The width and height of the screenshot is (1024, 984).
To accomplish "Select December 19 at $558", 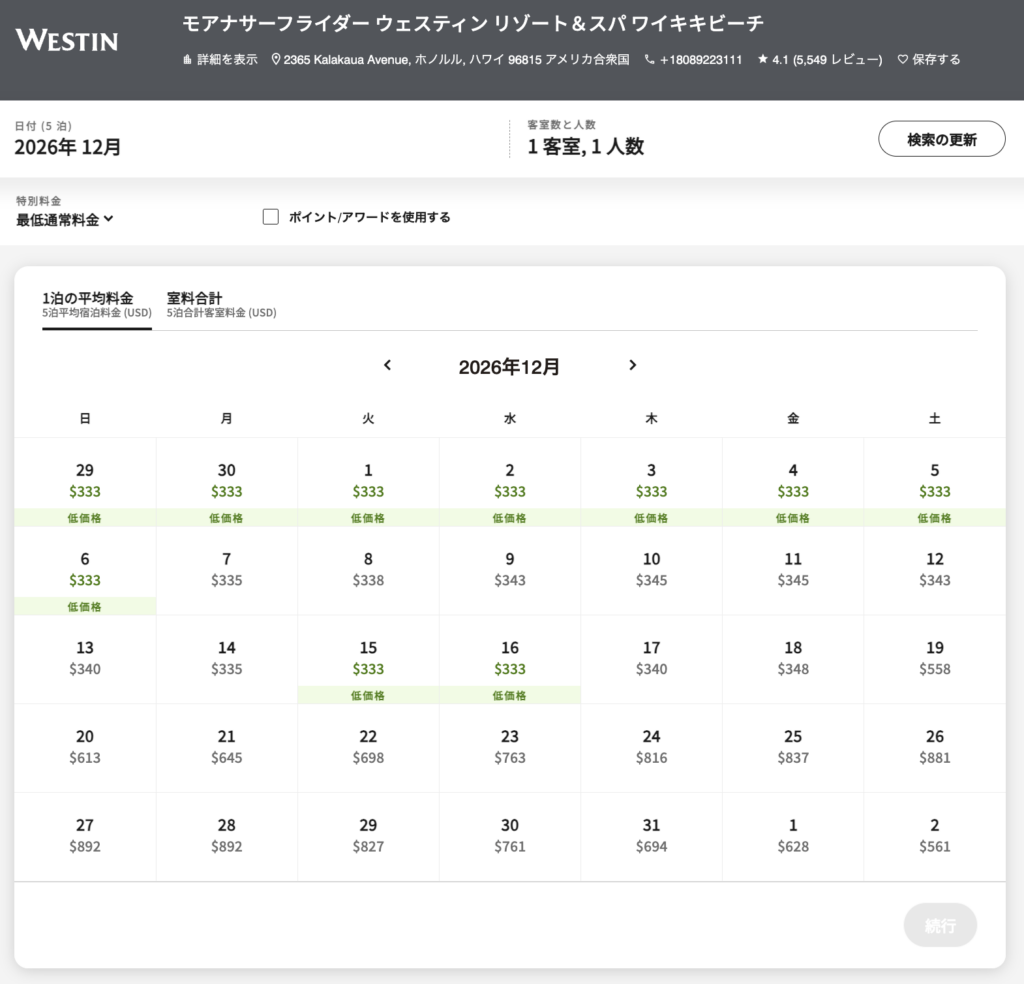I will 935,660.
